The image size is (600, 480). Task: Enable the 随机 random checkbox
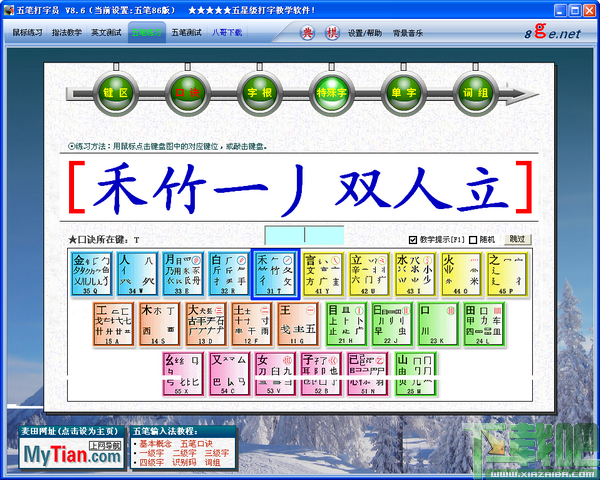click(x=473, y=240)
